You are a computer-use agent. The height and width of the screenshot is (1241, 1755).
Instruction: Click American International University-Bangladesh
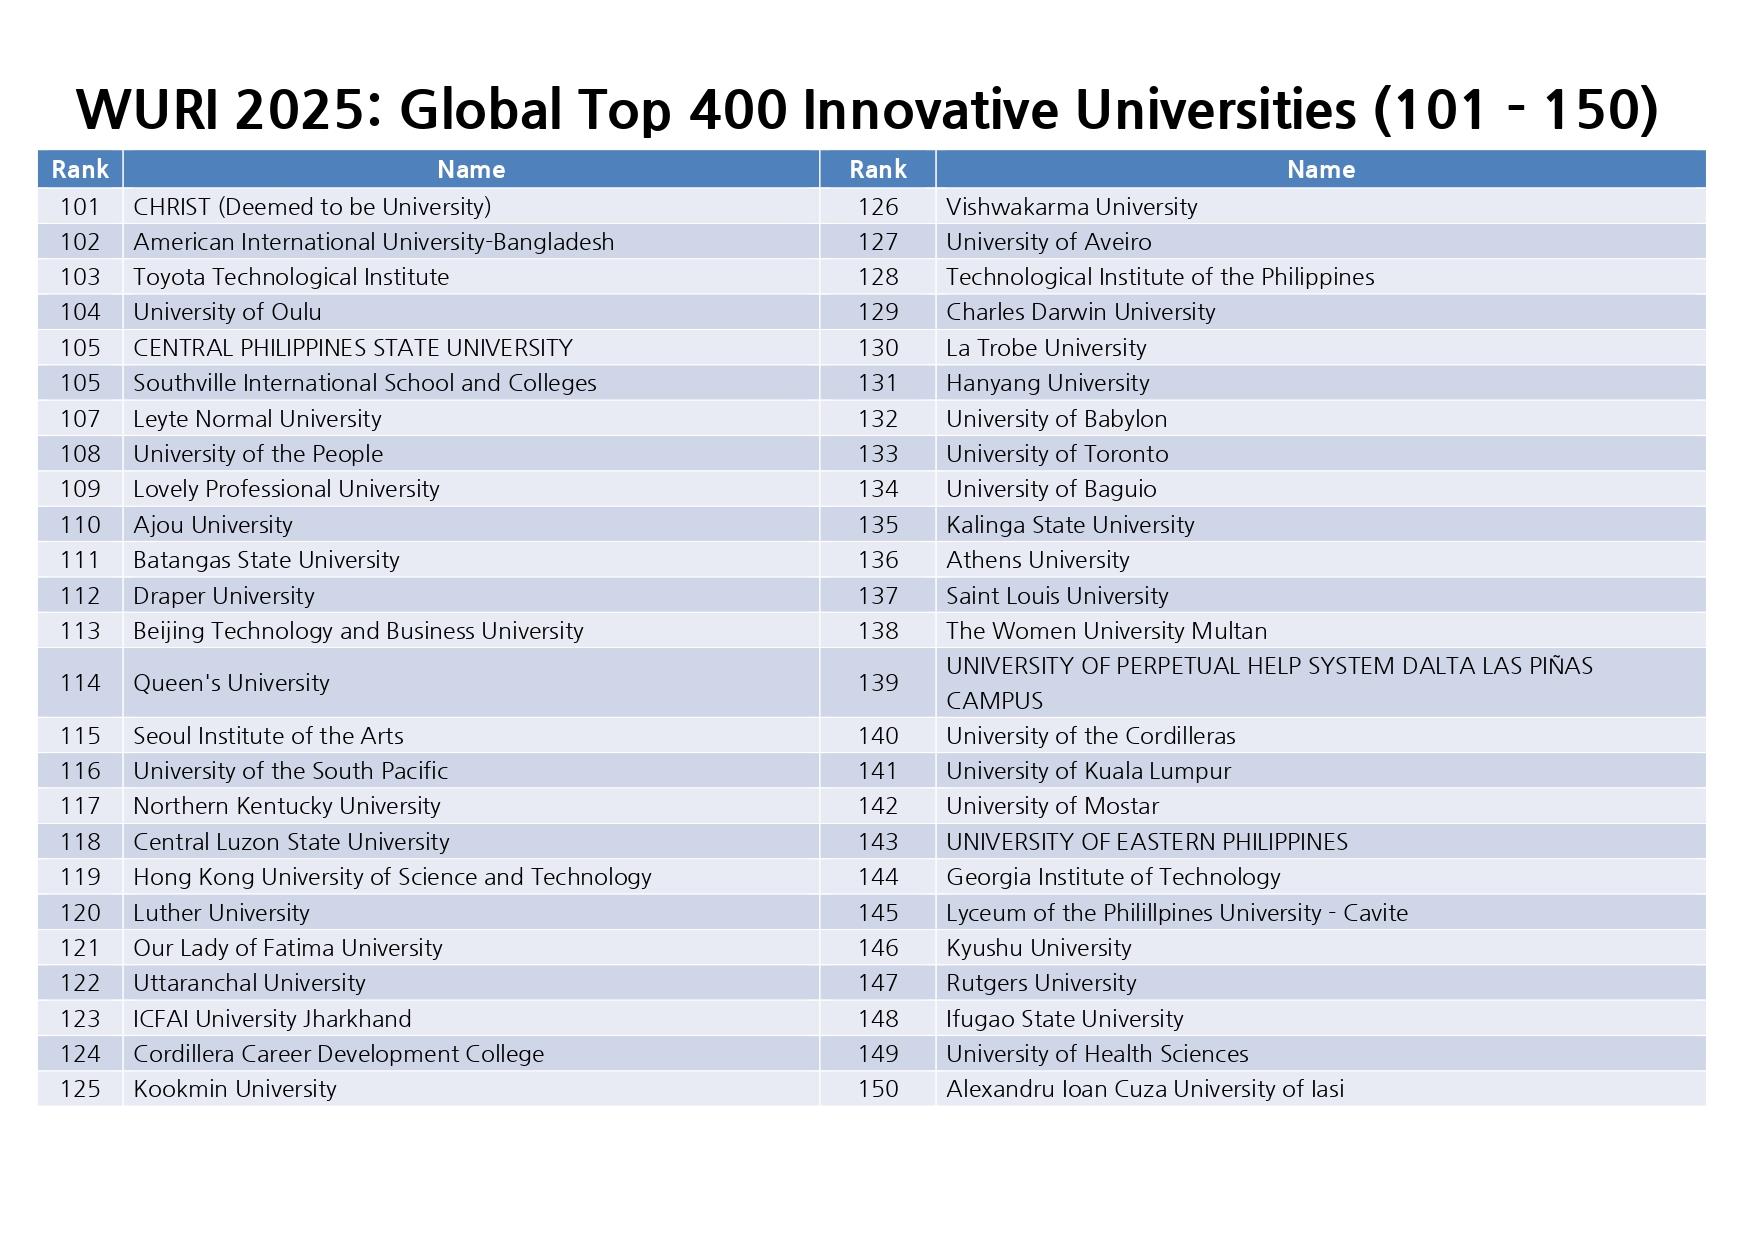(374, 242)
